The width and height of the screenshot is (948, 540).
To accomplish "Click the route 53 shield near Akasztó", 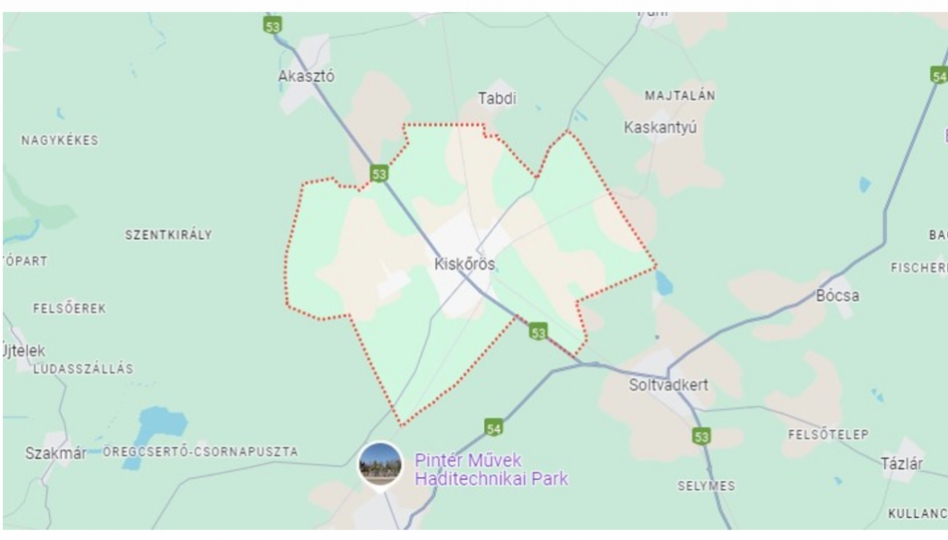I will [x=273, y=26].
